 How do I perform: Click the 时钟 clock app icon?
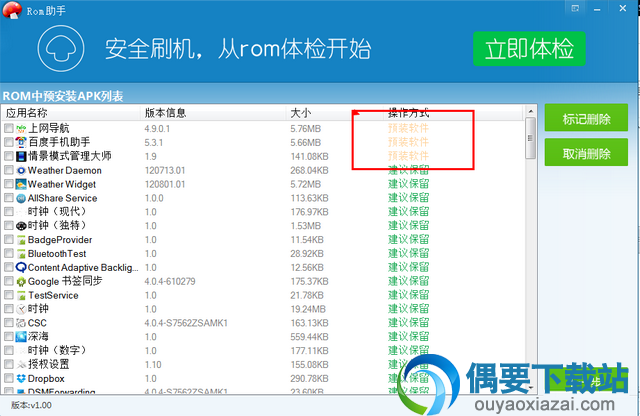click(21, 309)
